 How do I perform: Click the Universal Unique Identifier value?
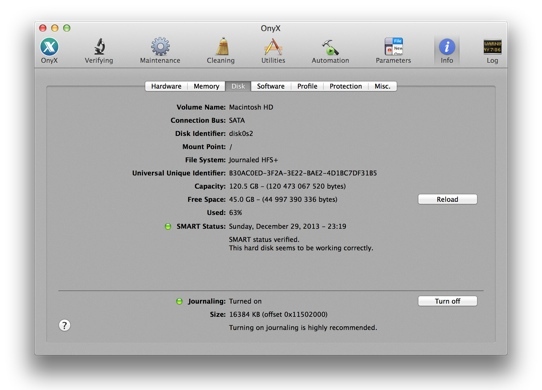click(x=303, y=173)
